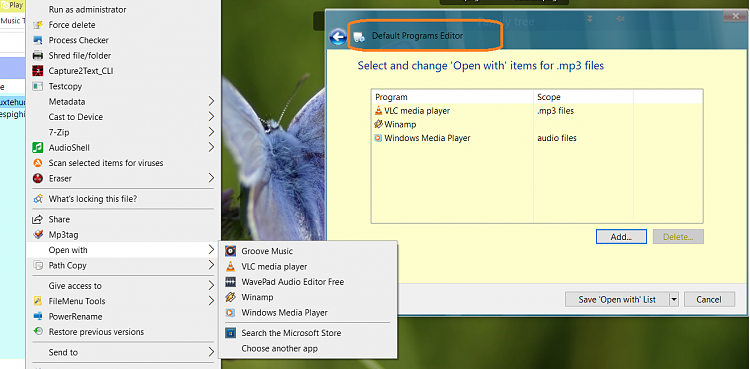Select Open with in context menu

[123, 250]
